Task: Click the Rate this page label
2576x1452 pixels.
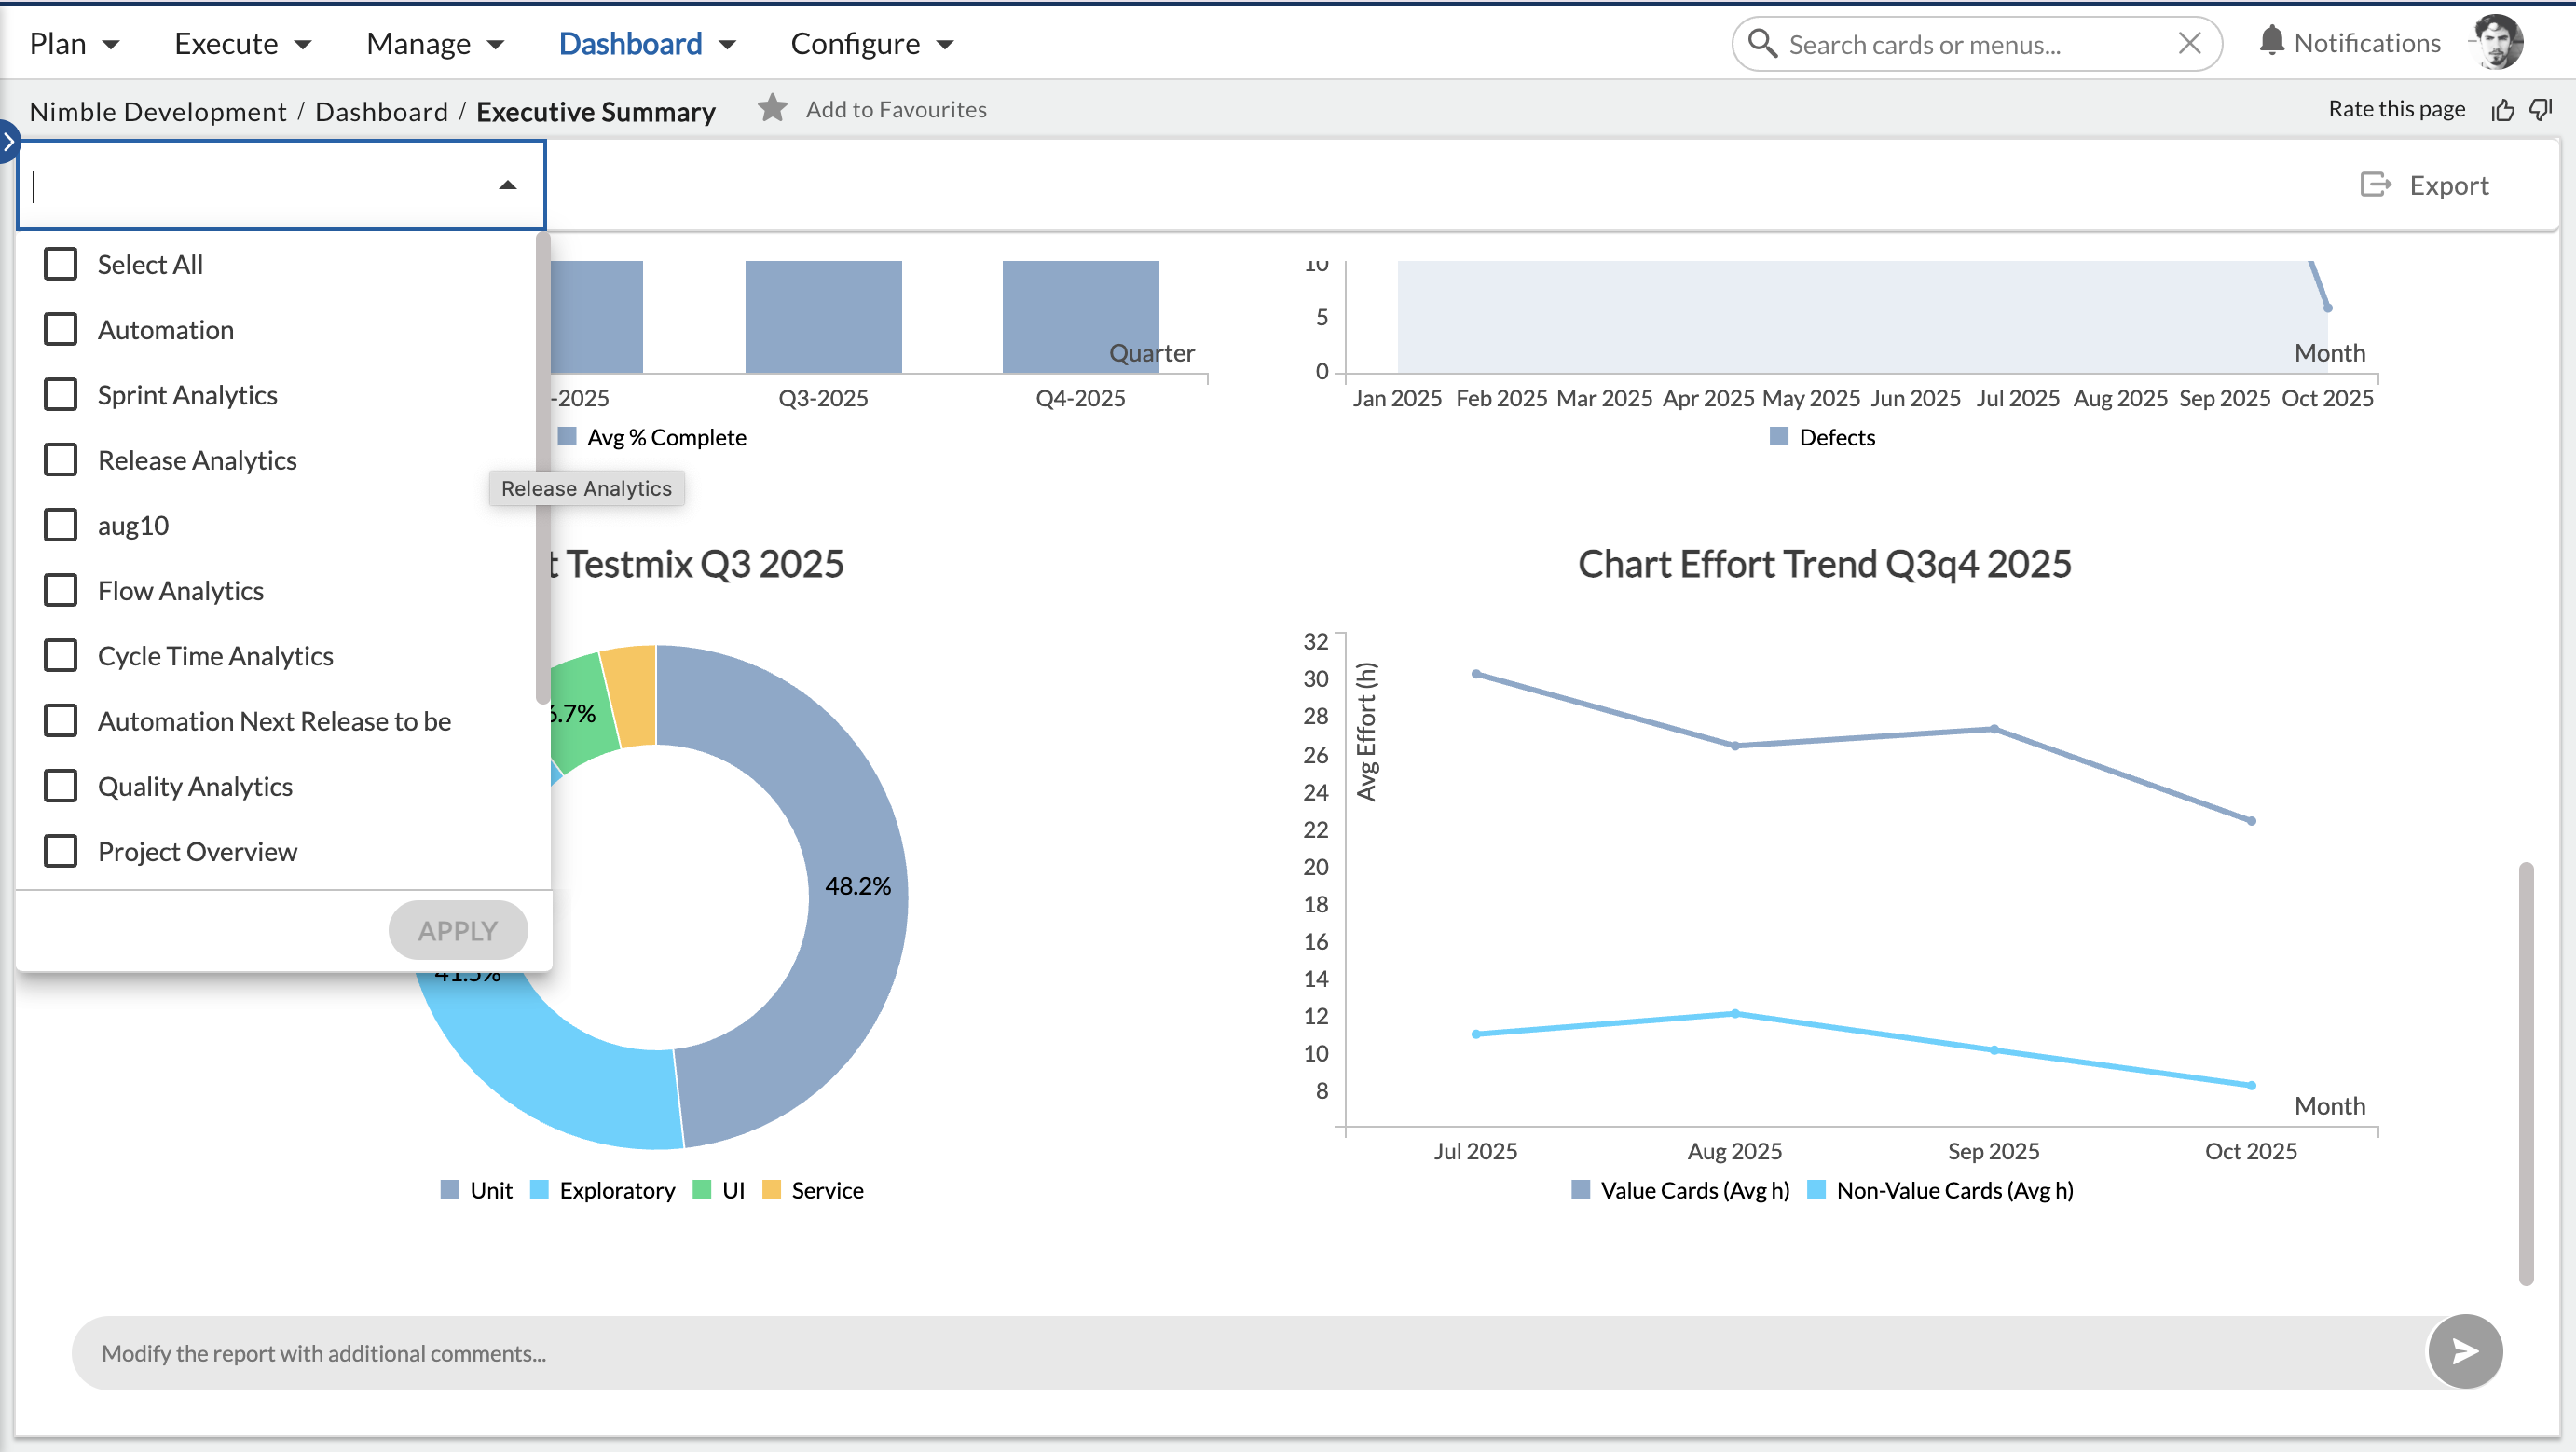Action: pos(2396,109)
